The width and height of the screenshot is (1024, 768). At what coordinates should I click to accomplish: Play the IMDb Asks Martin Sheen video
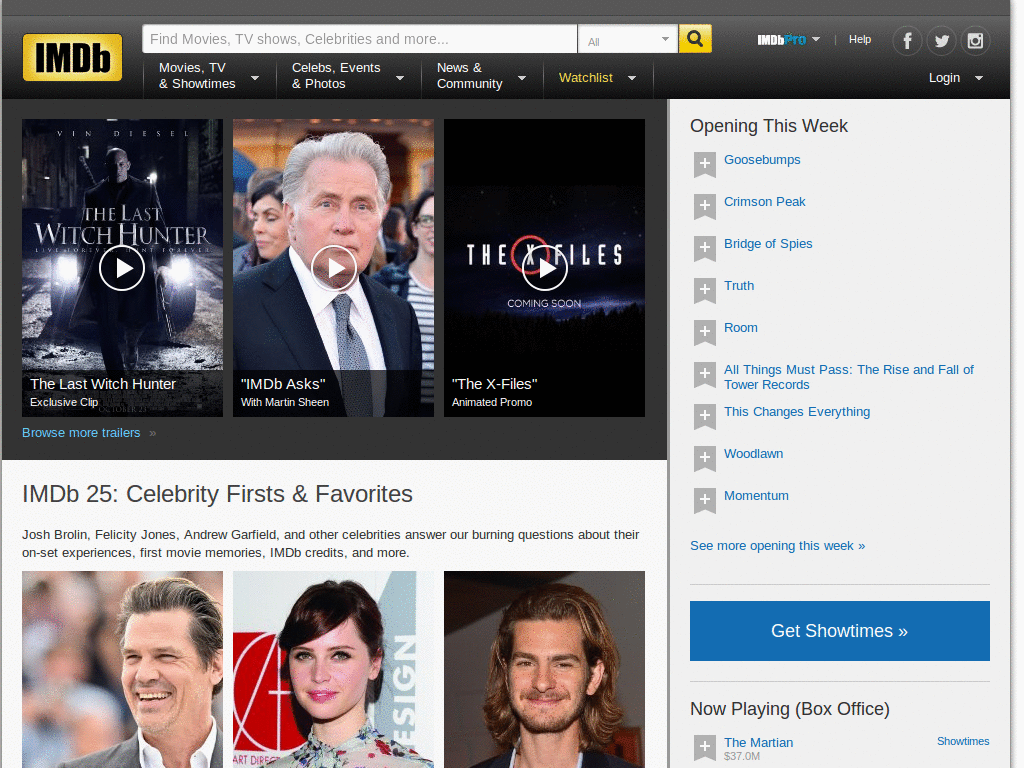334,268
